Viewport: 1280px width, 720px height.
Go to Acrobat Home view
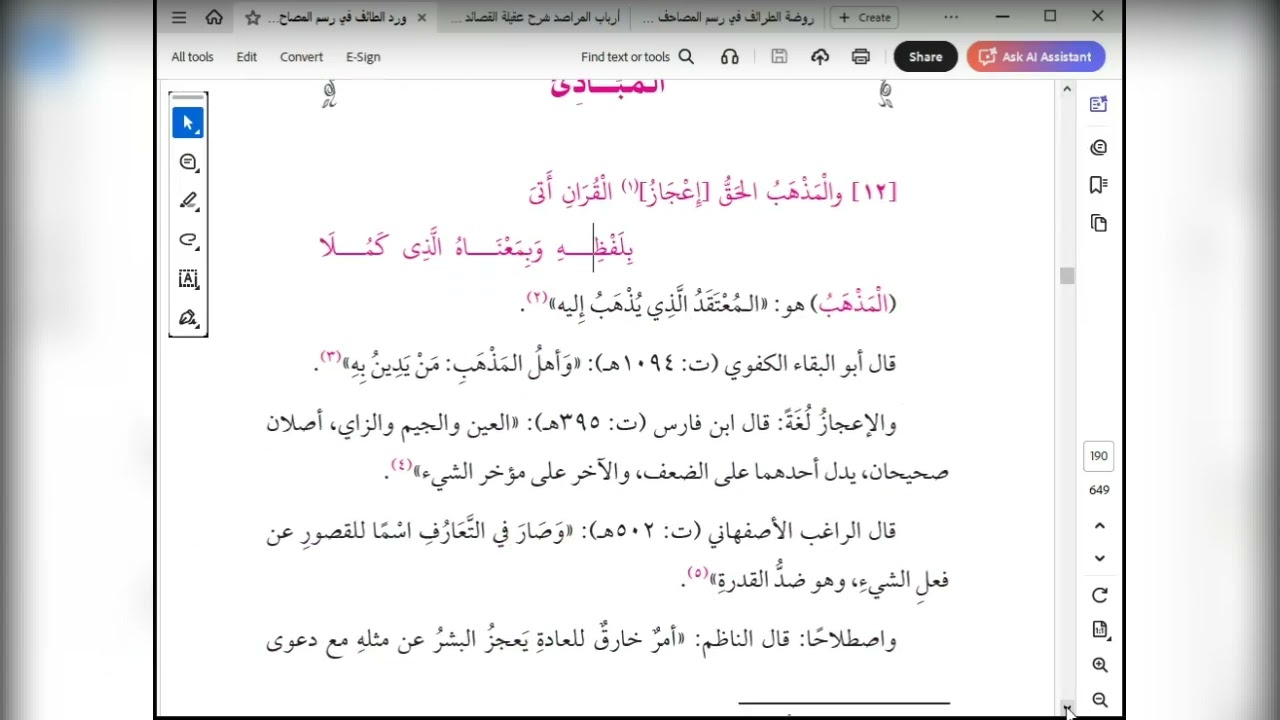point(214,17)
